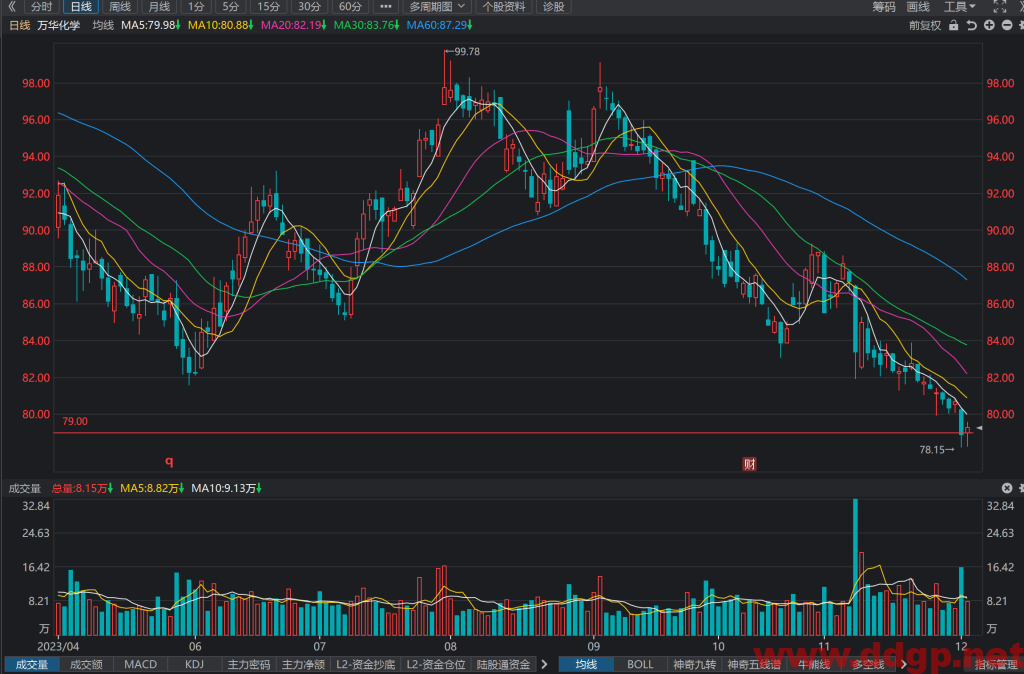This screenshot has width=1024, height=674.
Task: Toggle the chart lock icon
Action: (x=954, y=25)
